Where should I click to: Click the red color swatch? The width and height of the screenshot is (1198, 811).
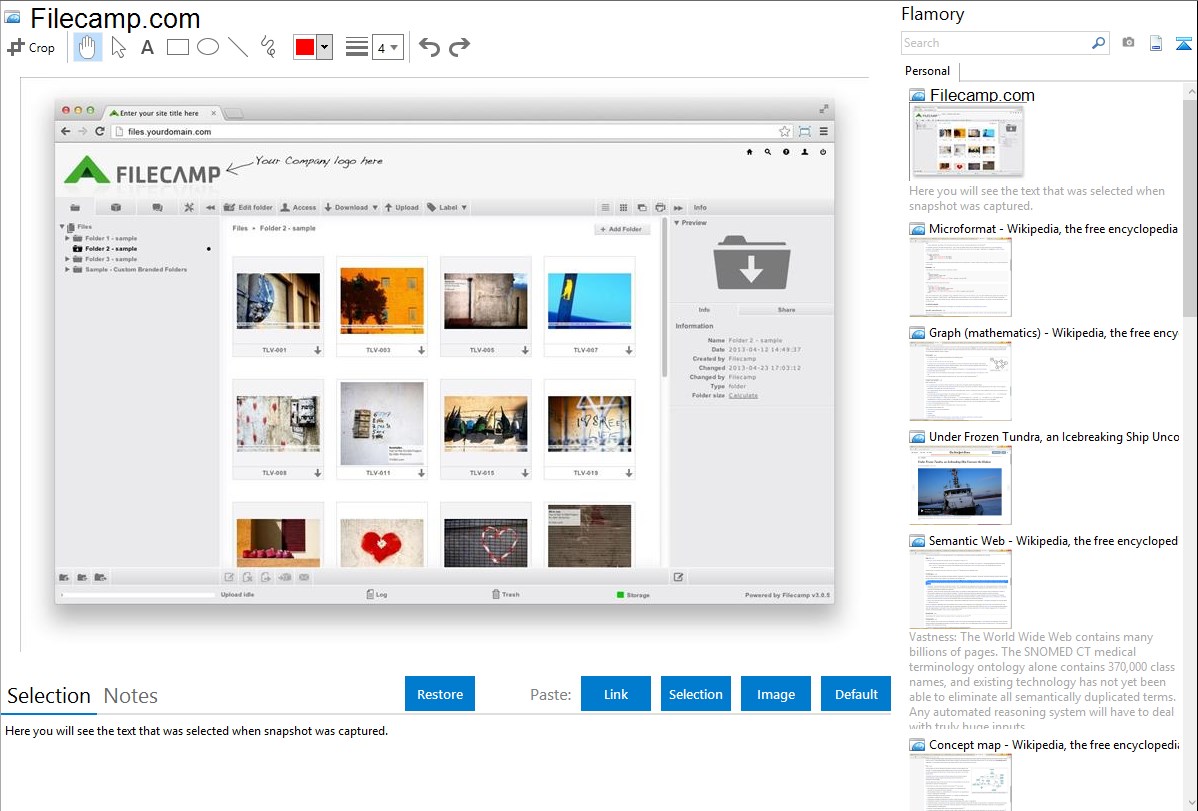click(305, 47)
